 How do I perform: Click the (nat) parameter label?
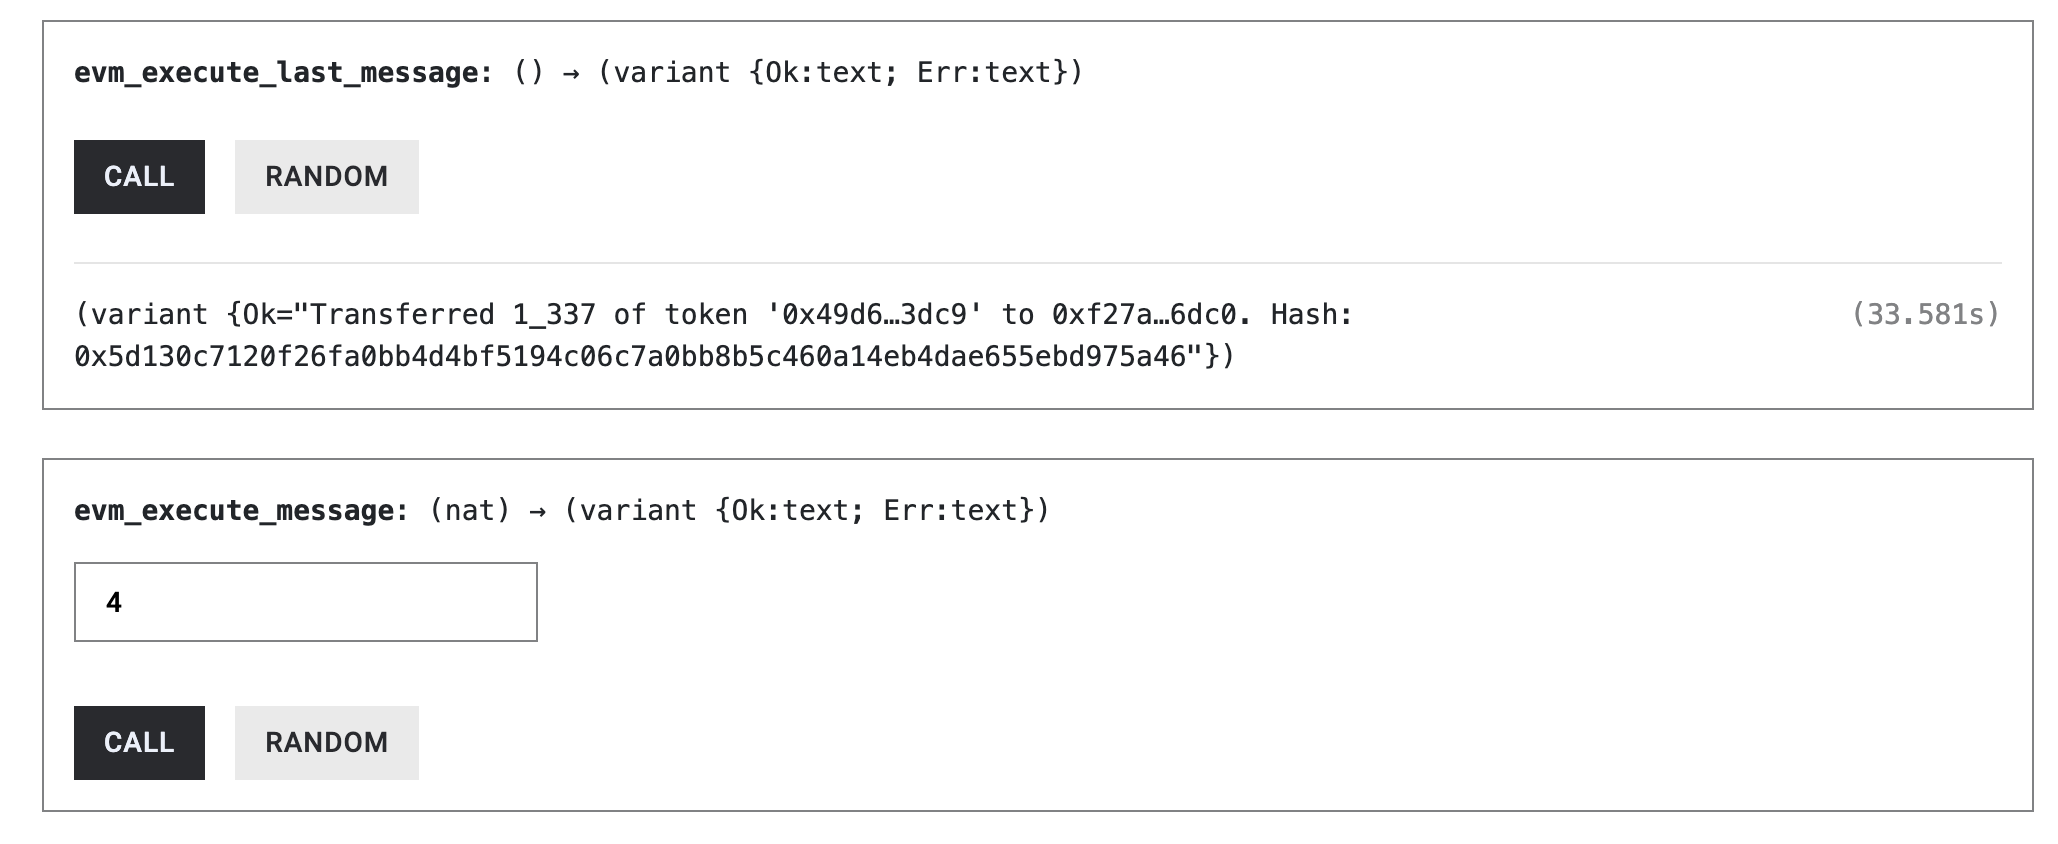coord(470,510)
